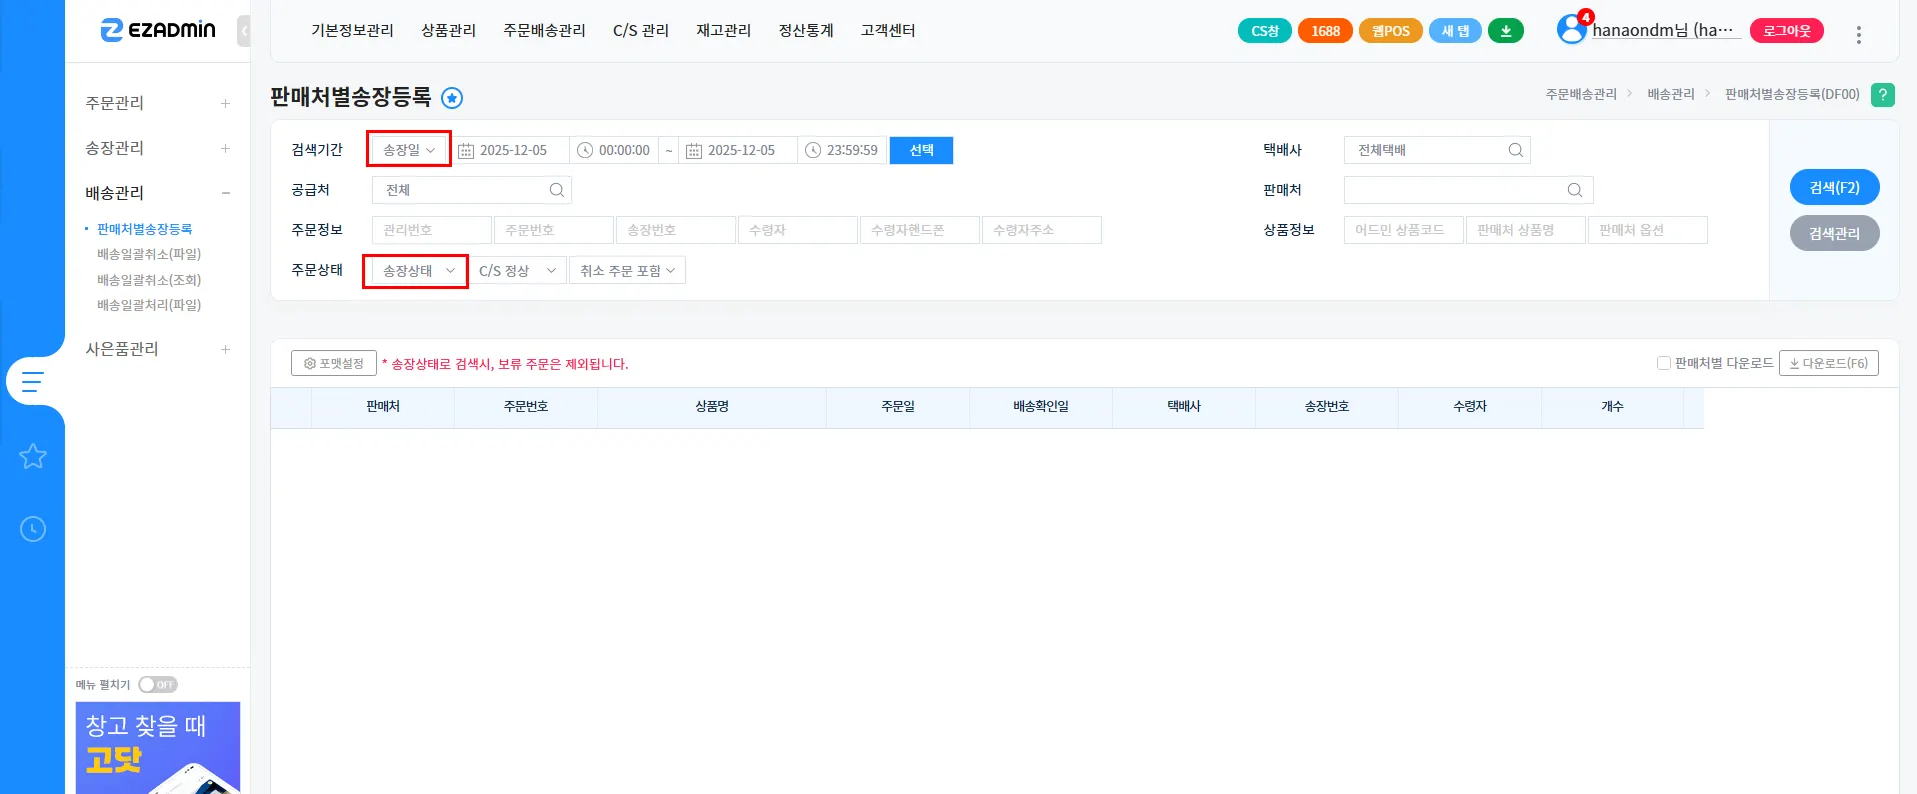
Task: Open the 재고관리 top menu
Action: point(724,31)
